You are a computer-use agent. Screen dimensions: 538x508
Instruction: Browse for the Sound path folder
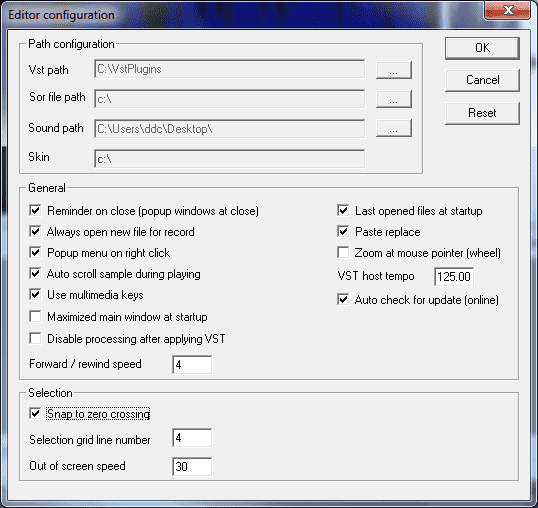pyautogui.click(x=394, y=128)
